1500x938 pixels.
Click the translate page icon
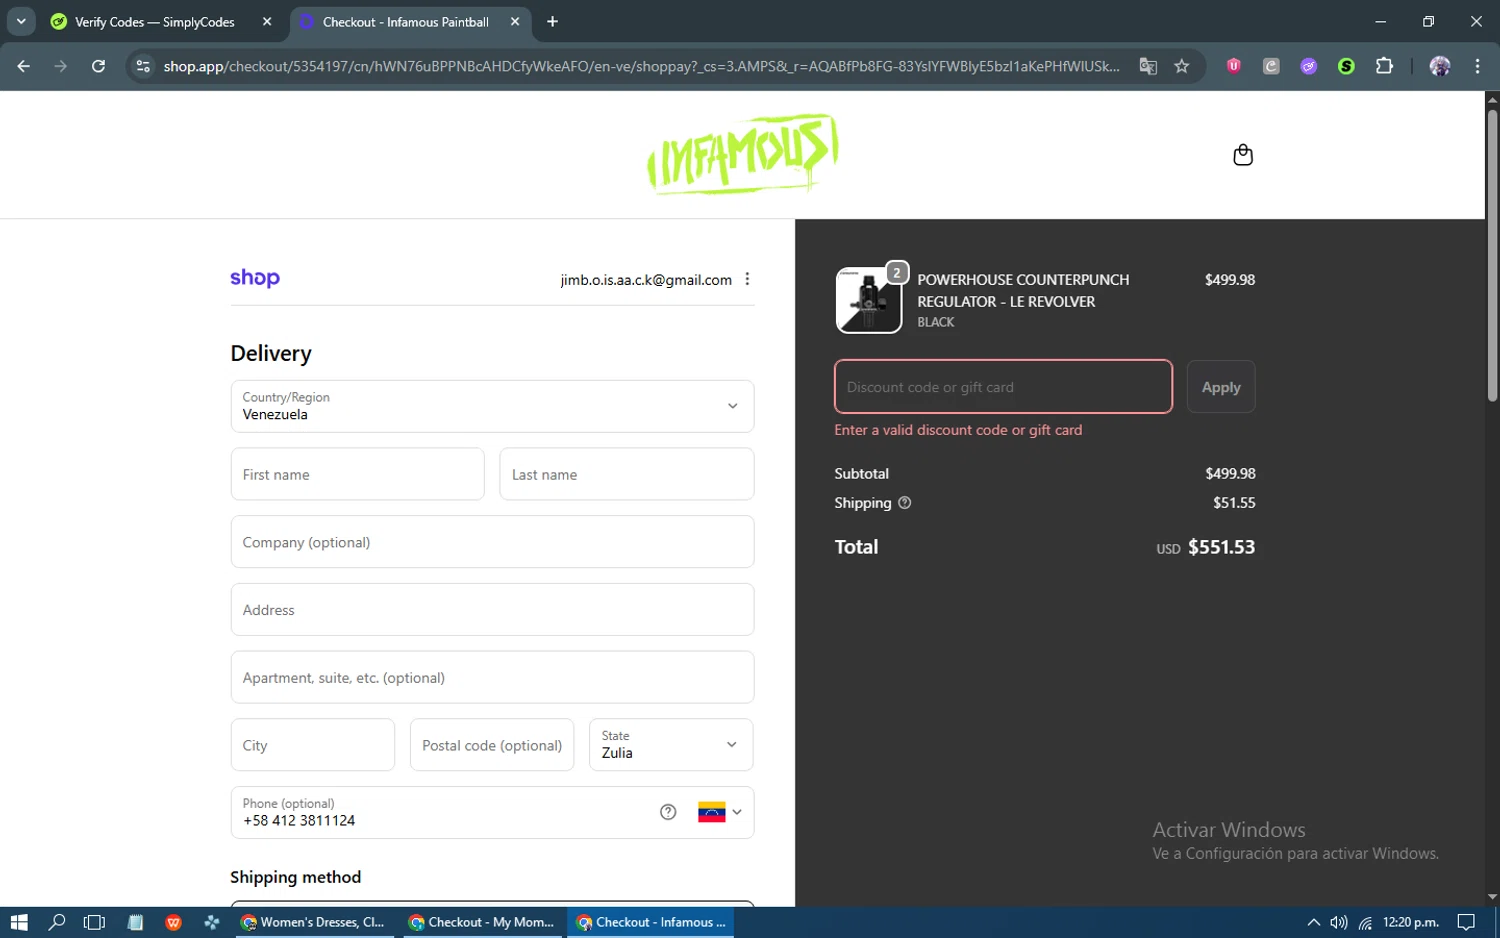(x=1148, y=66)
